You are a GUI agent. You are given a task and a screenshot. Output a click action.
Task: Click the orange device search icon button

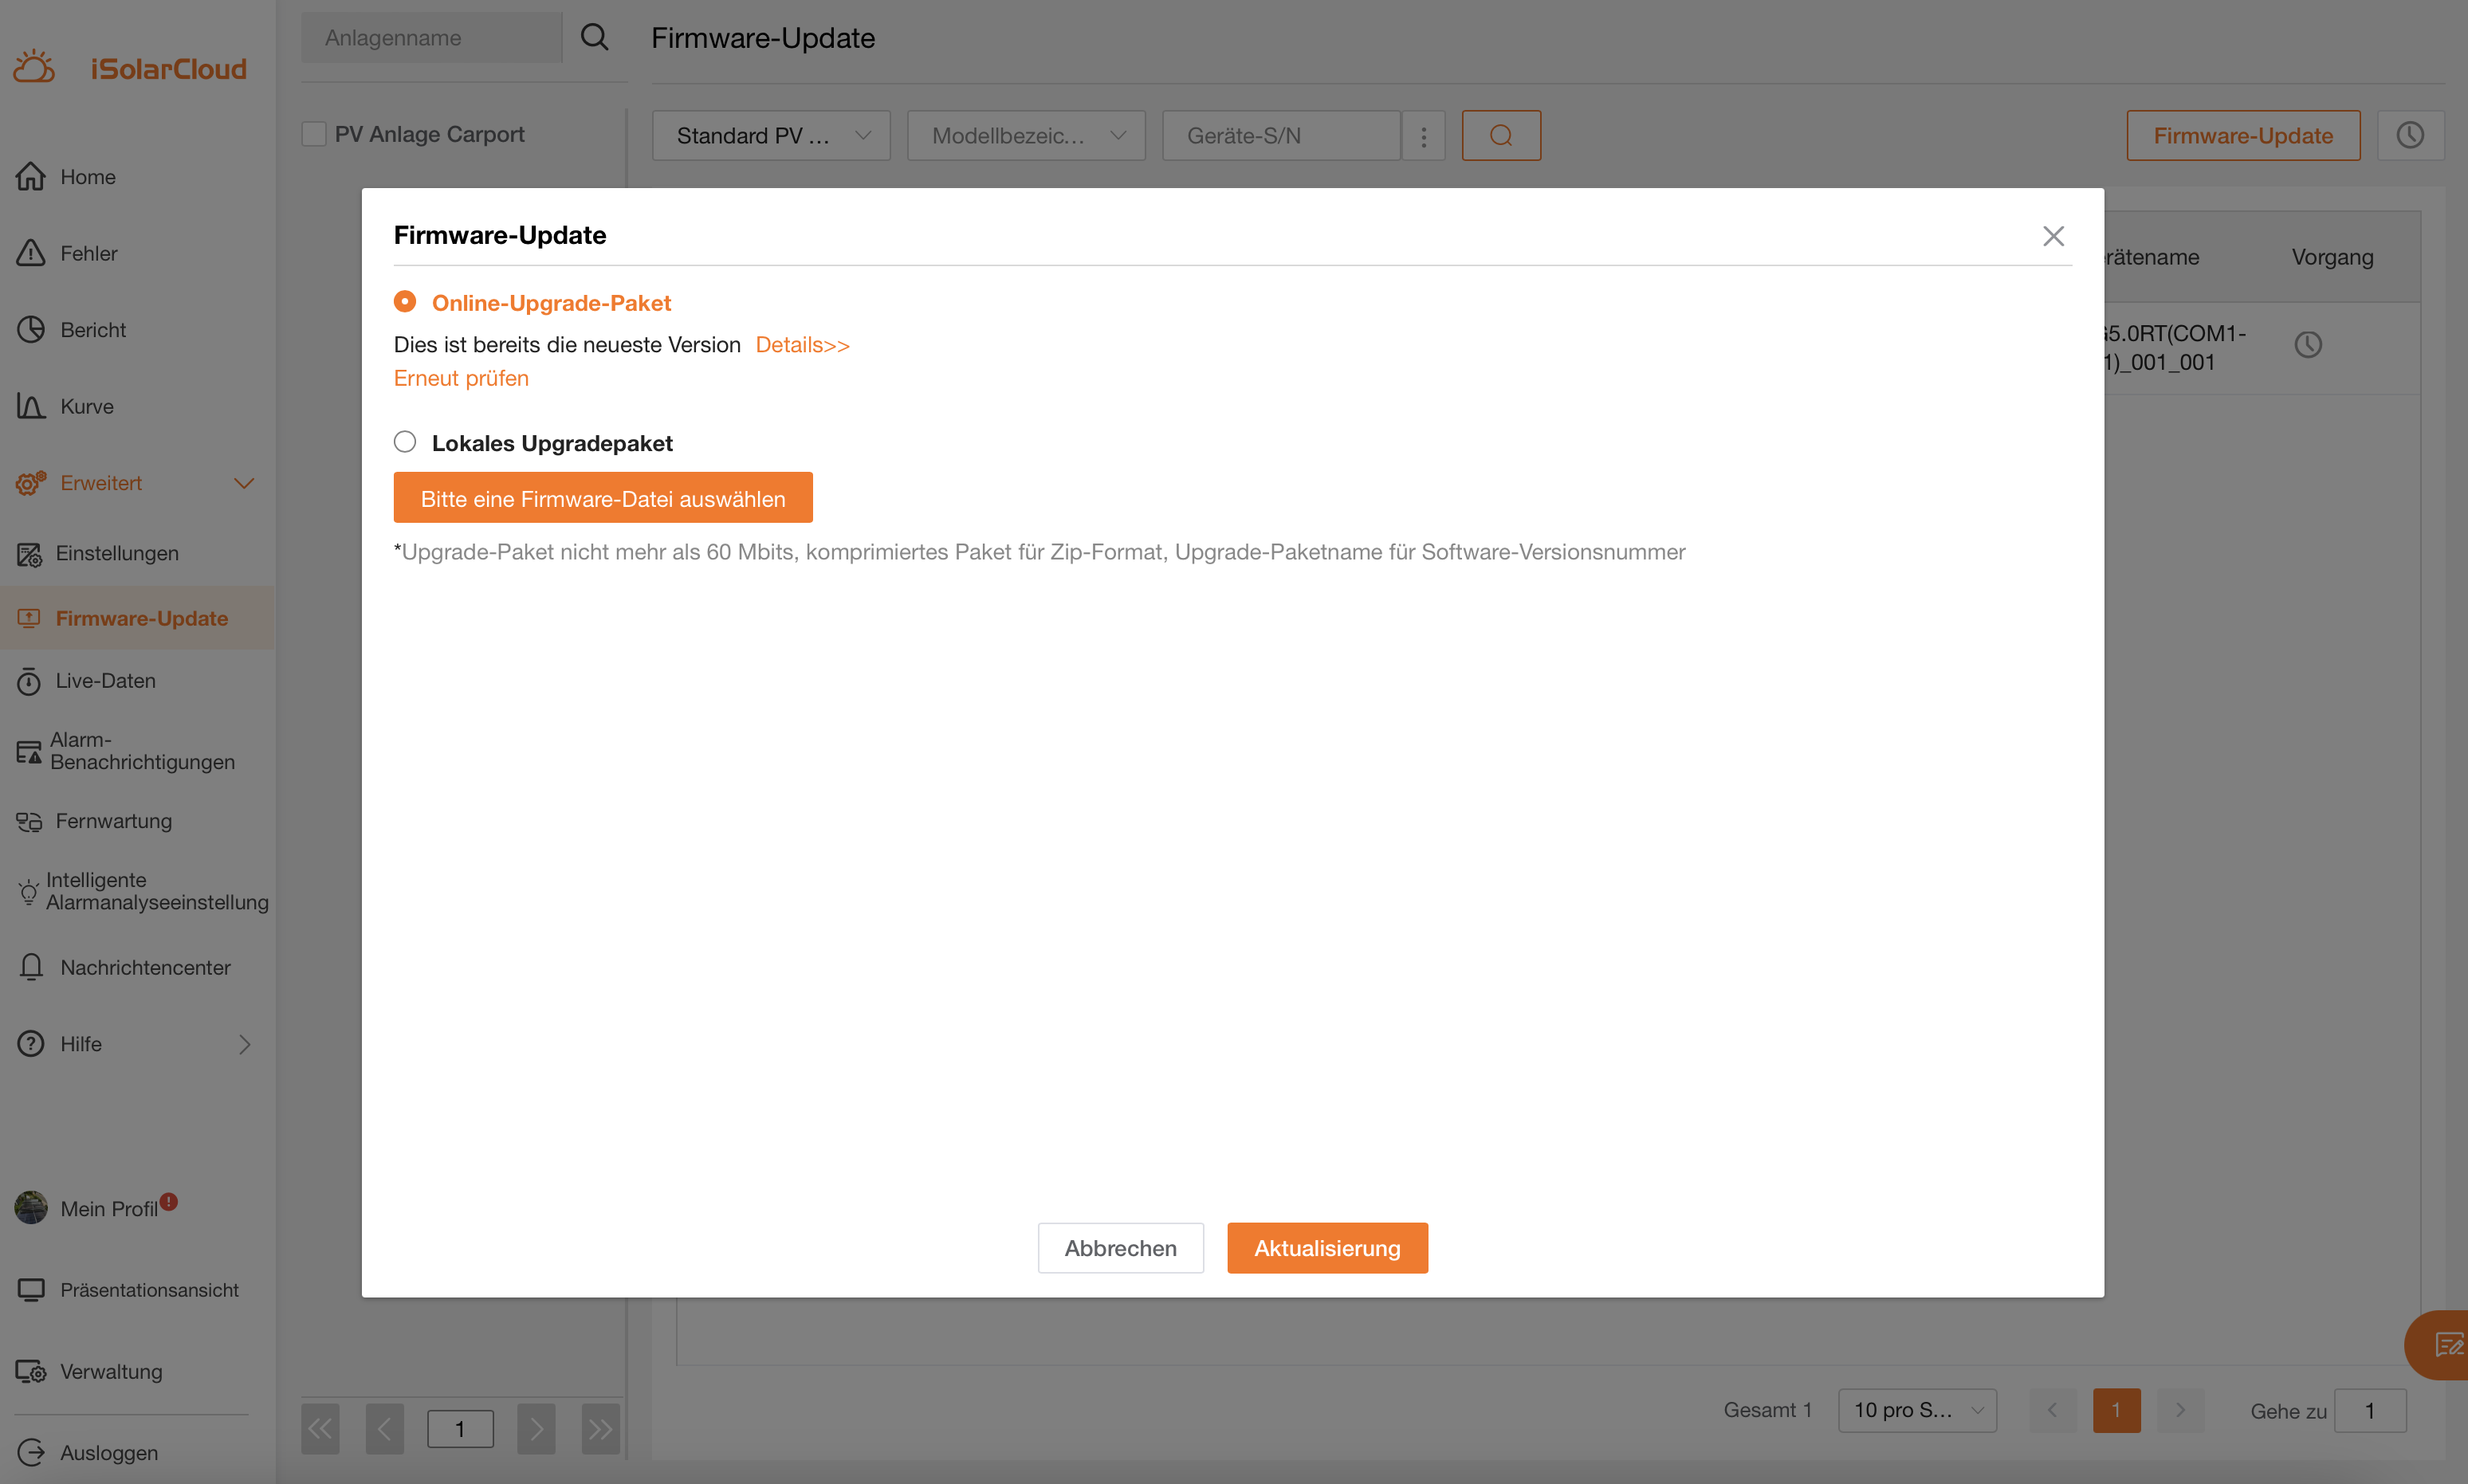(x=1500, y=135)
